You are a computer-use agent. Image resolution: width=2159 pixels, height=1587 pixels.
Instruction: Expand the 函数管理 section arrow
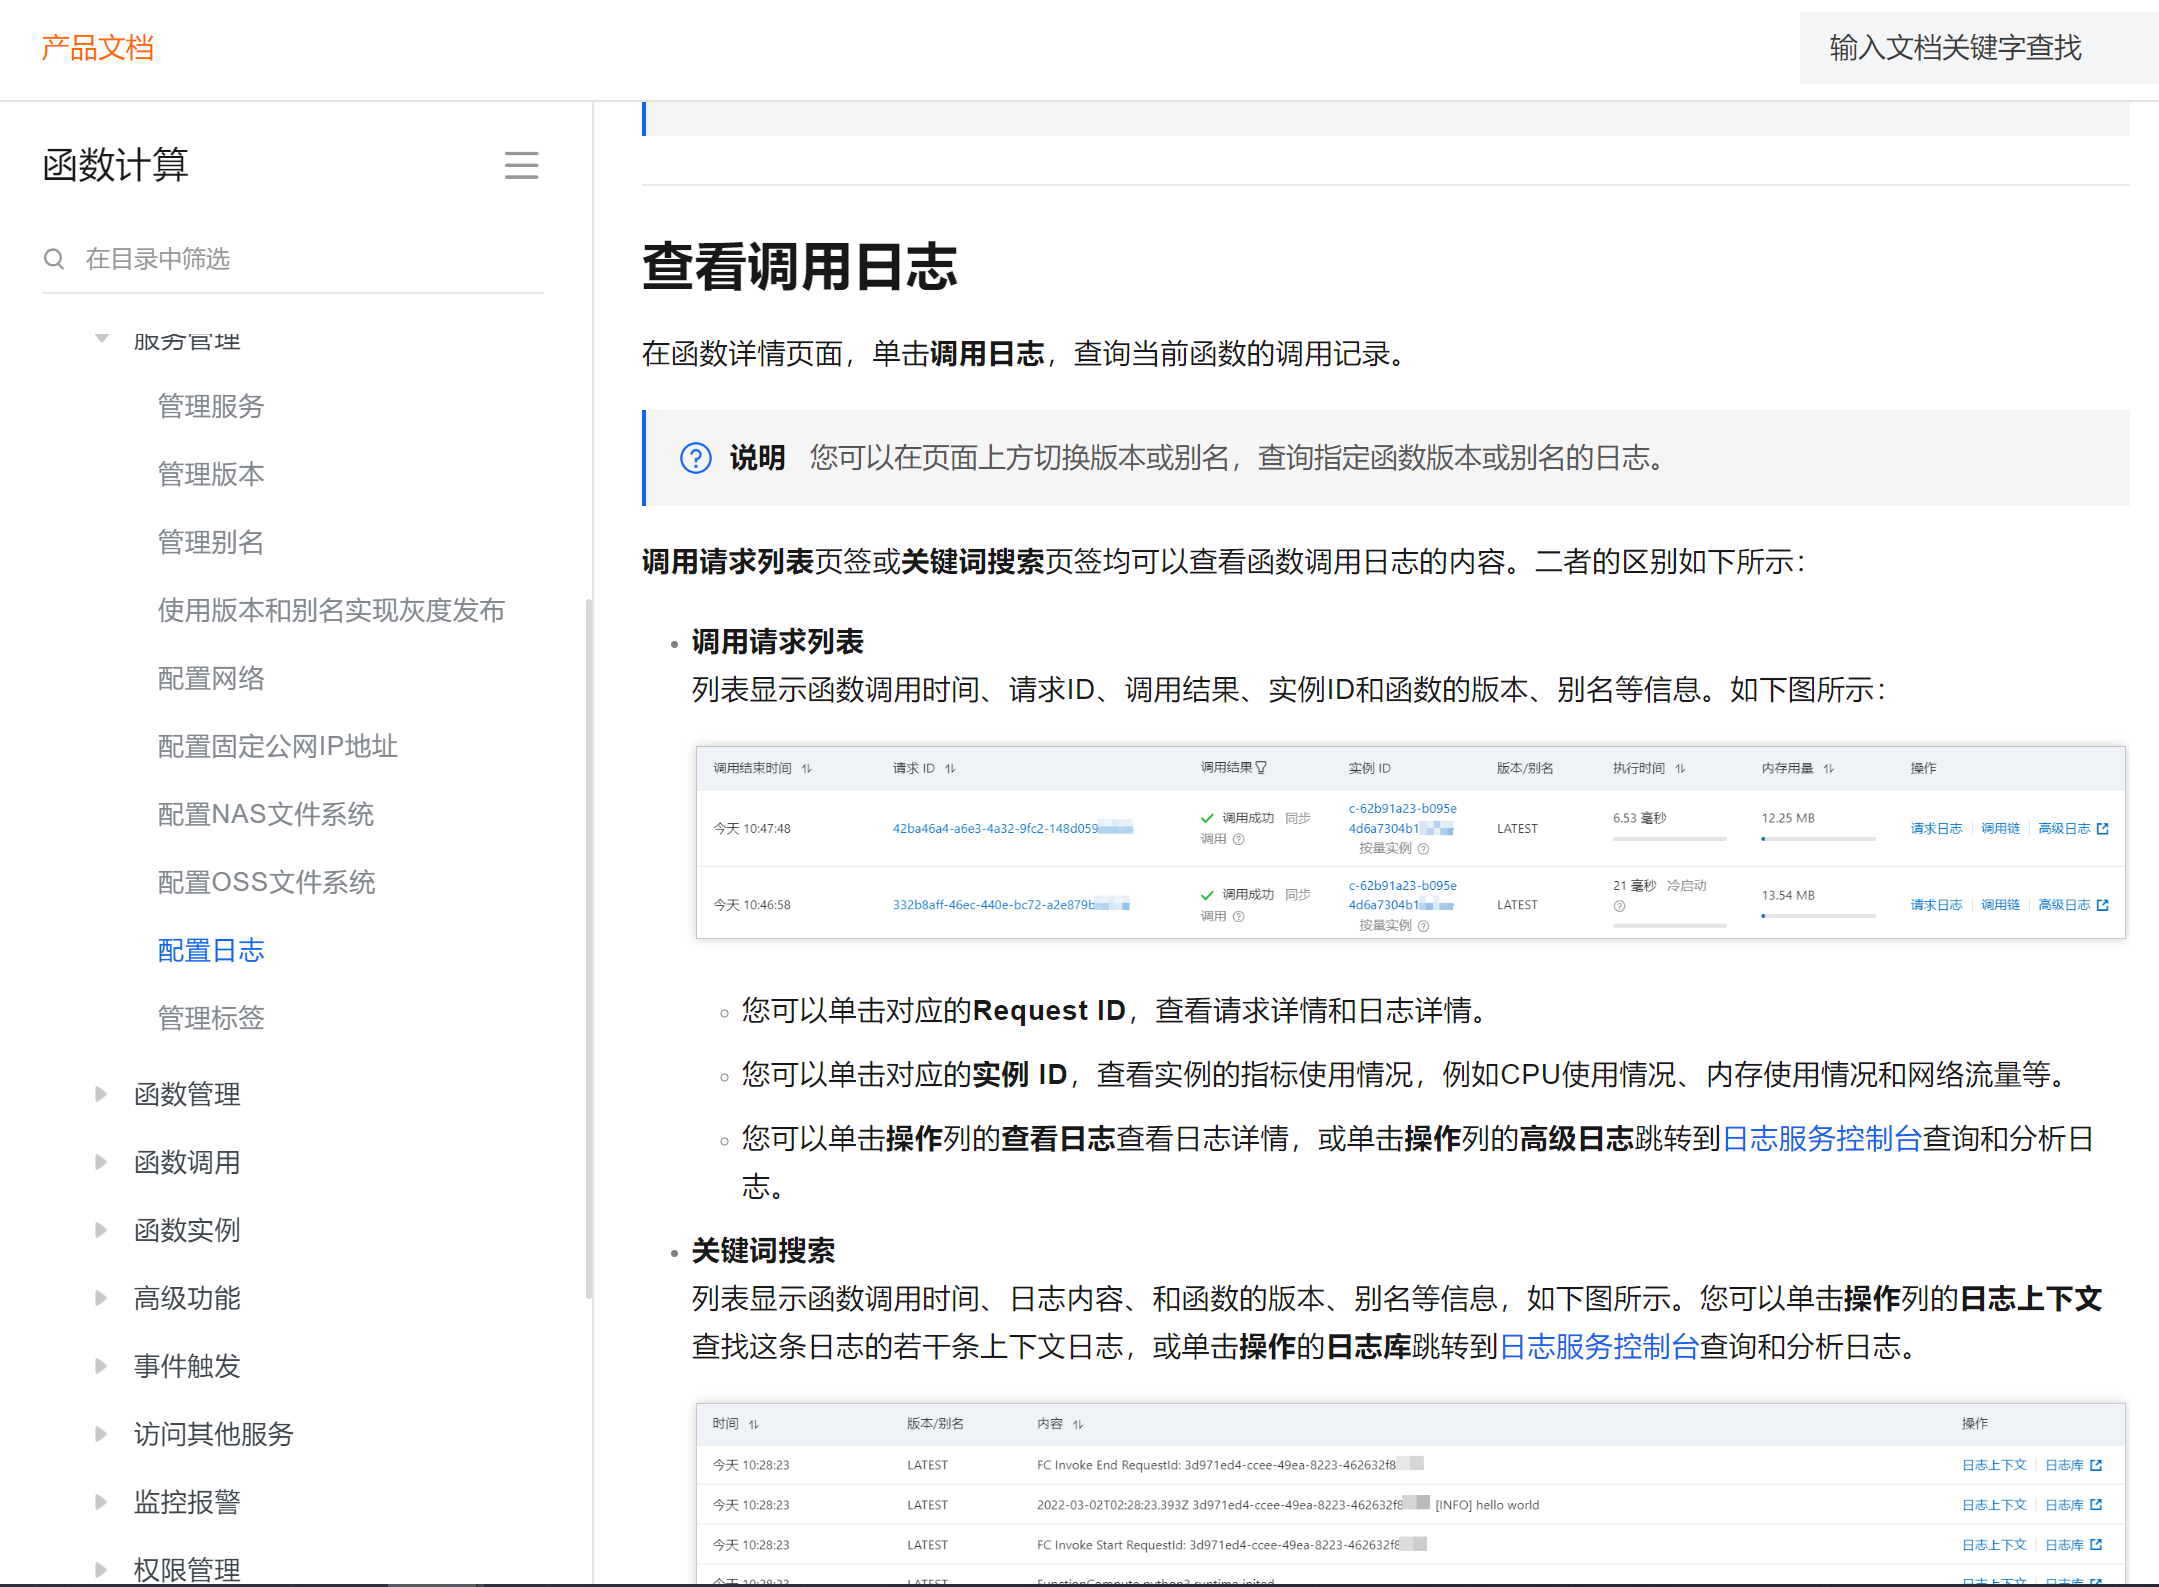101,1094
